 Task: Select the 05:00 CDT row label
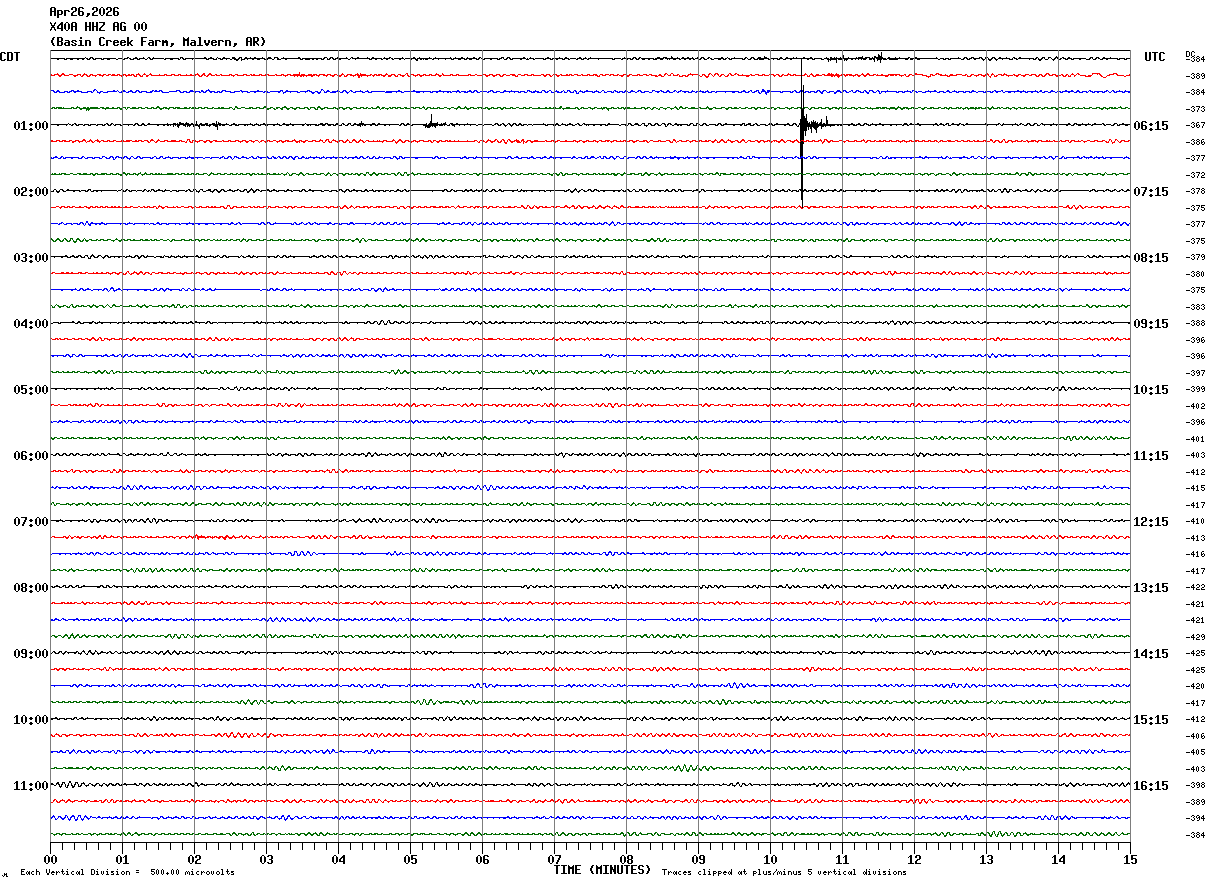(31, 389)
